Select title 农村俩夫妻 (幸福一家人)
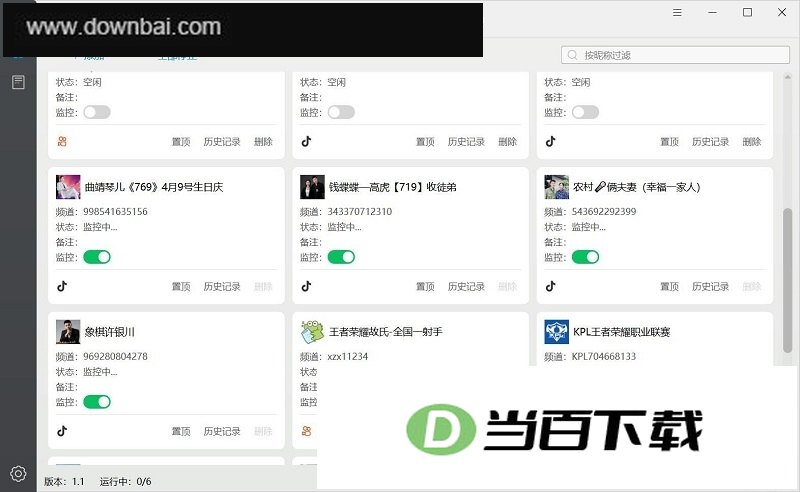The image size is (800, 492). (637, 187)
